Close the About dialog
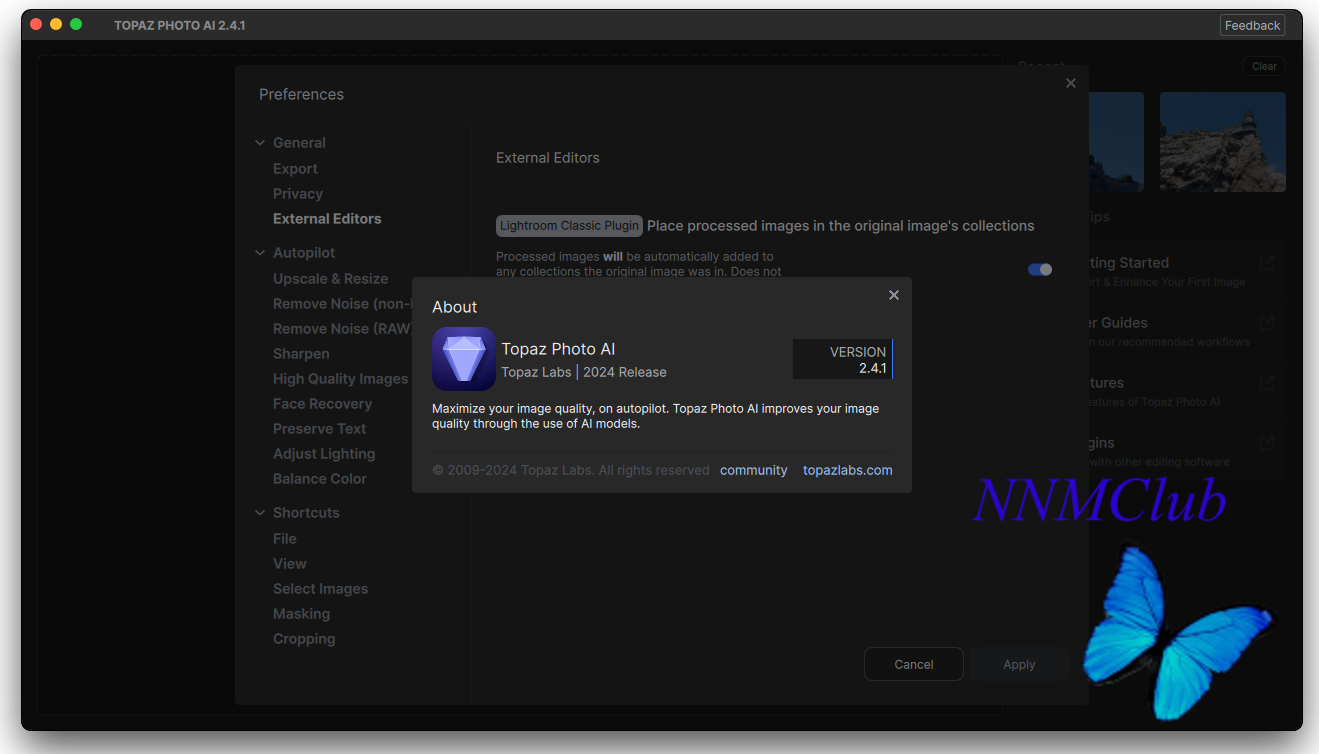Image resolution: width=1319 pixels, height=754 pixels. [894, 295]
